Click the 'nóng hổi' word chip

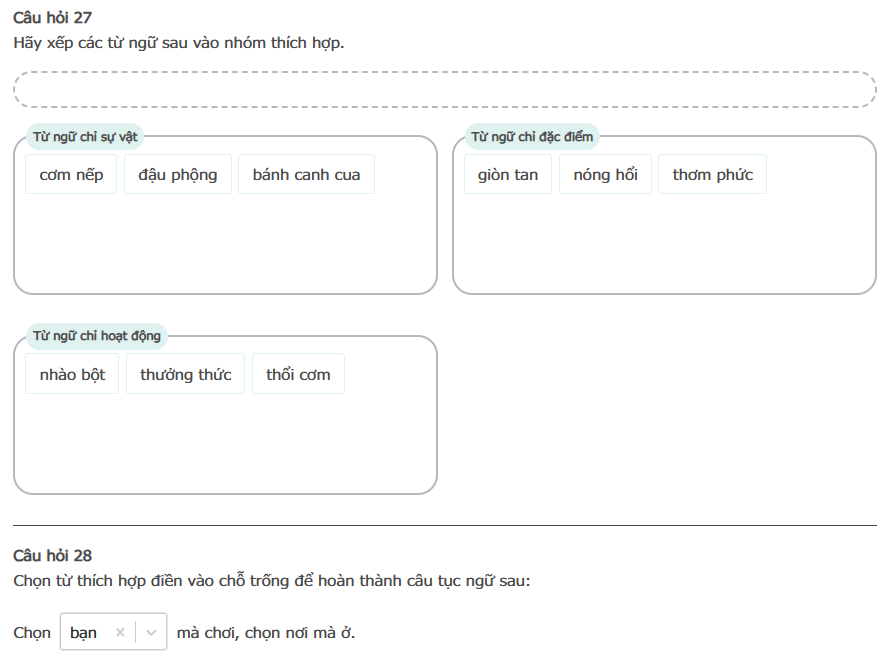[x=605, y=174]
